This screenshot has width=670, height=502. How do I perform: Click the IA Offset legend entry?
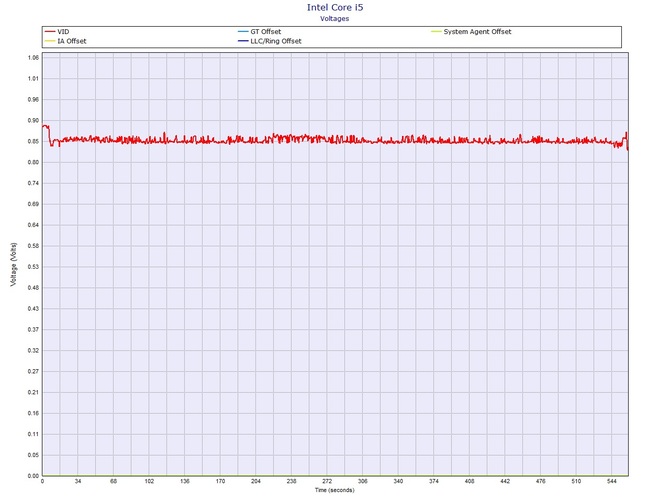[66, 41]
